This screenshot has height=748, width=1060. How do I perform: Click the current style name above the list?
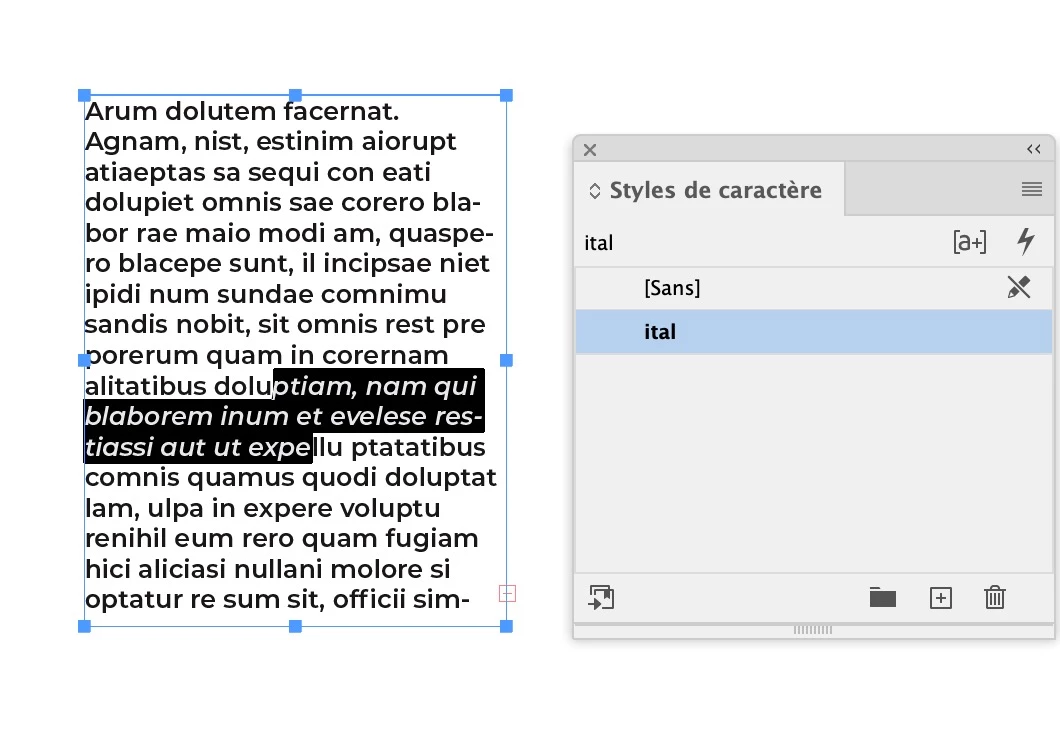tap(599, 243)
